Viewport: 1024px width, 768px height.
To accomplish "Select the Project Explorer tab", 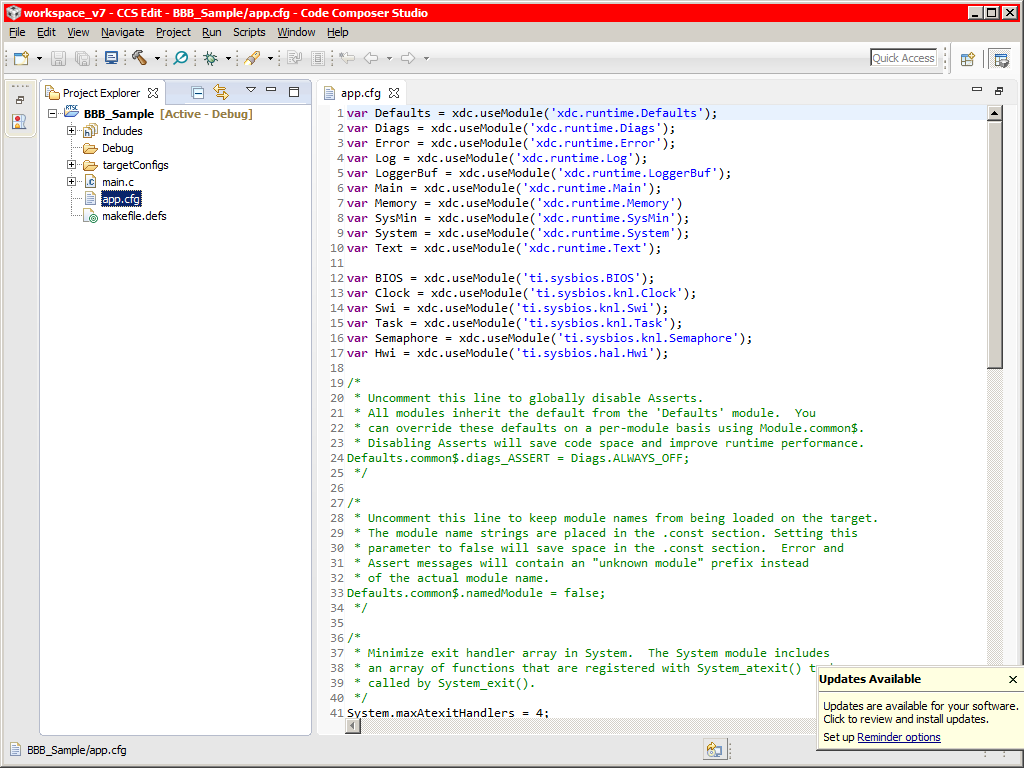I will tap(101, 93).
